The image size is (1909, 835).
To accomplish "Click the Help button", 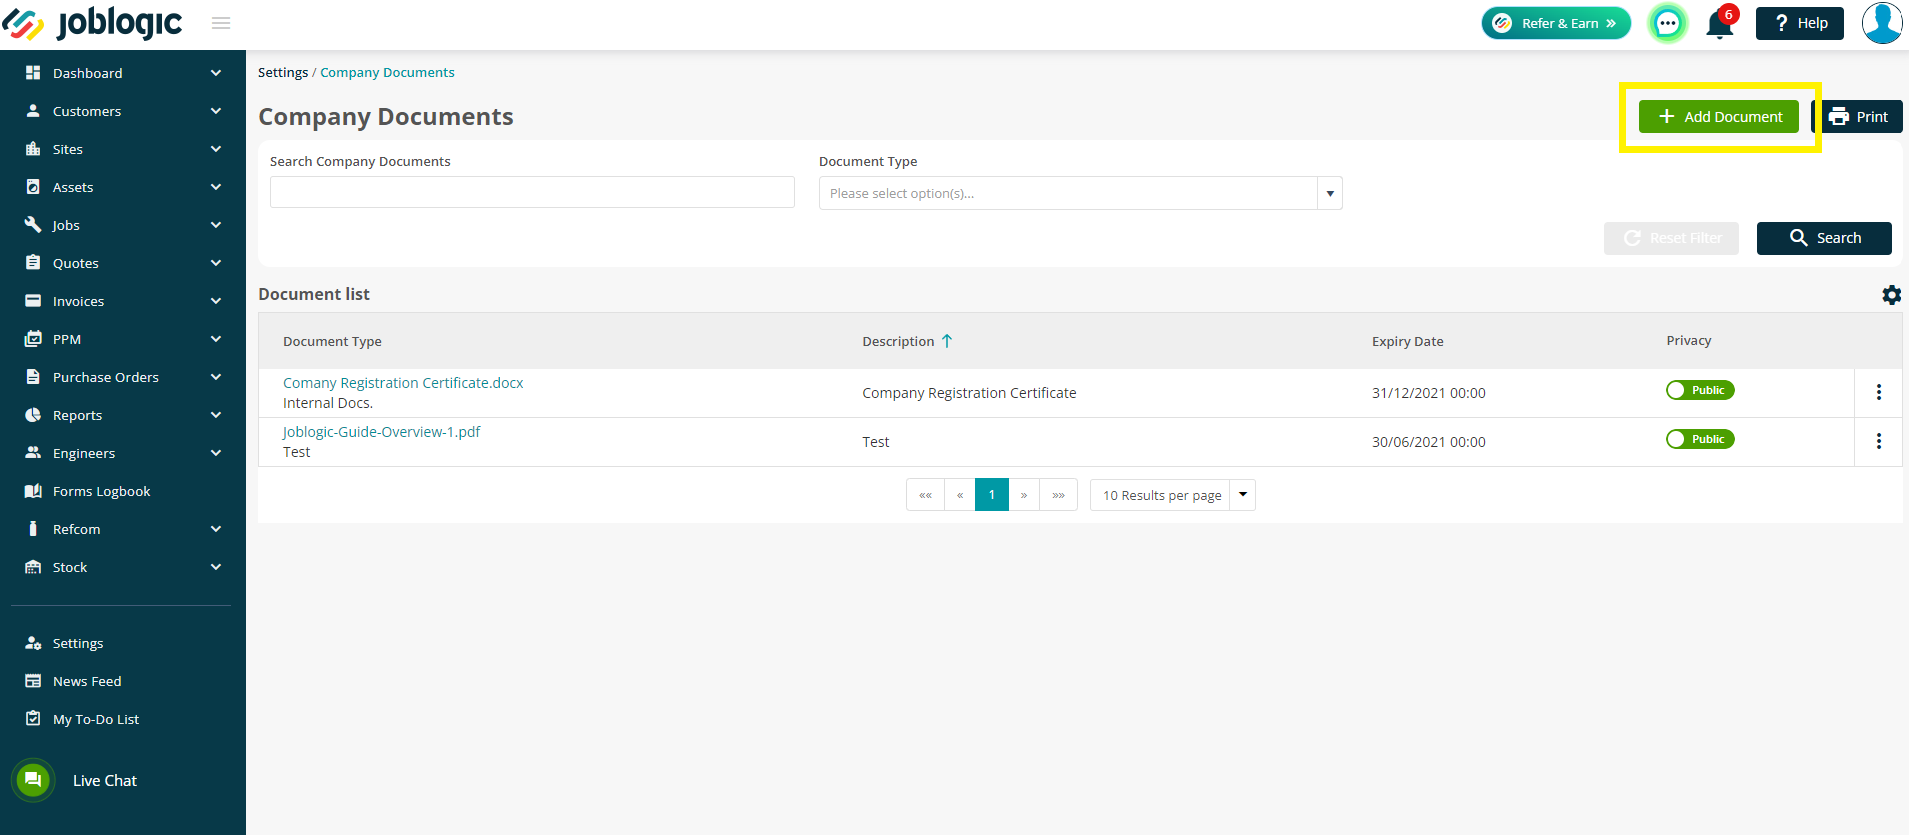I will pyautogui.click(x=1800, y=23).
